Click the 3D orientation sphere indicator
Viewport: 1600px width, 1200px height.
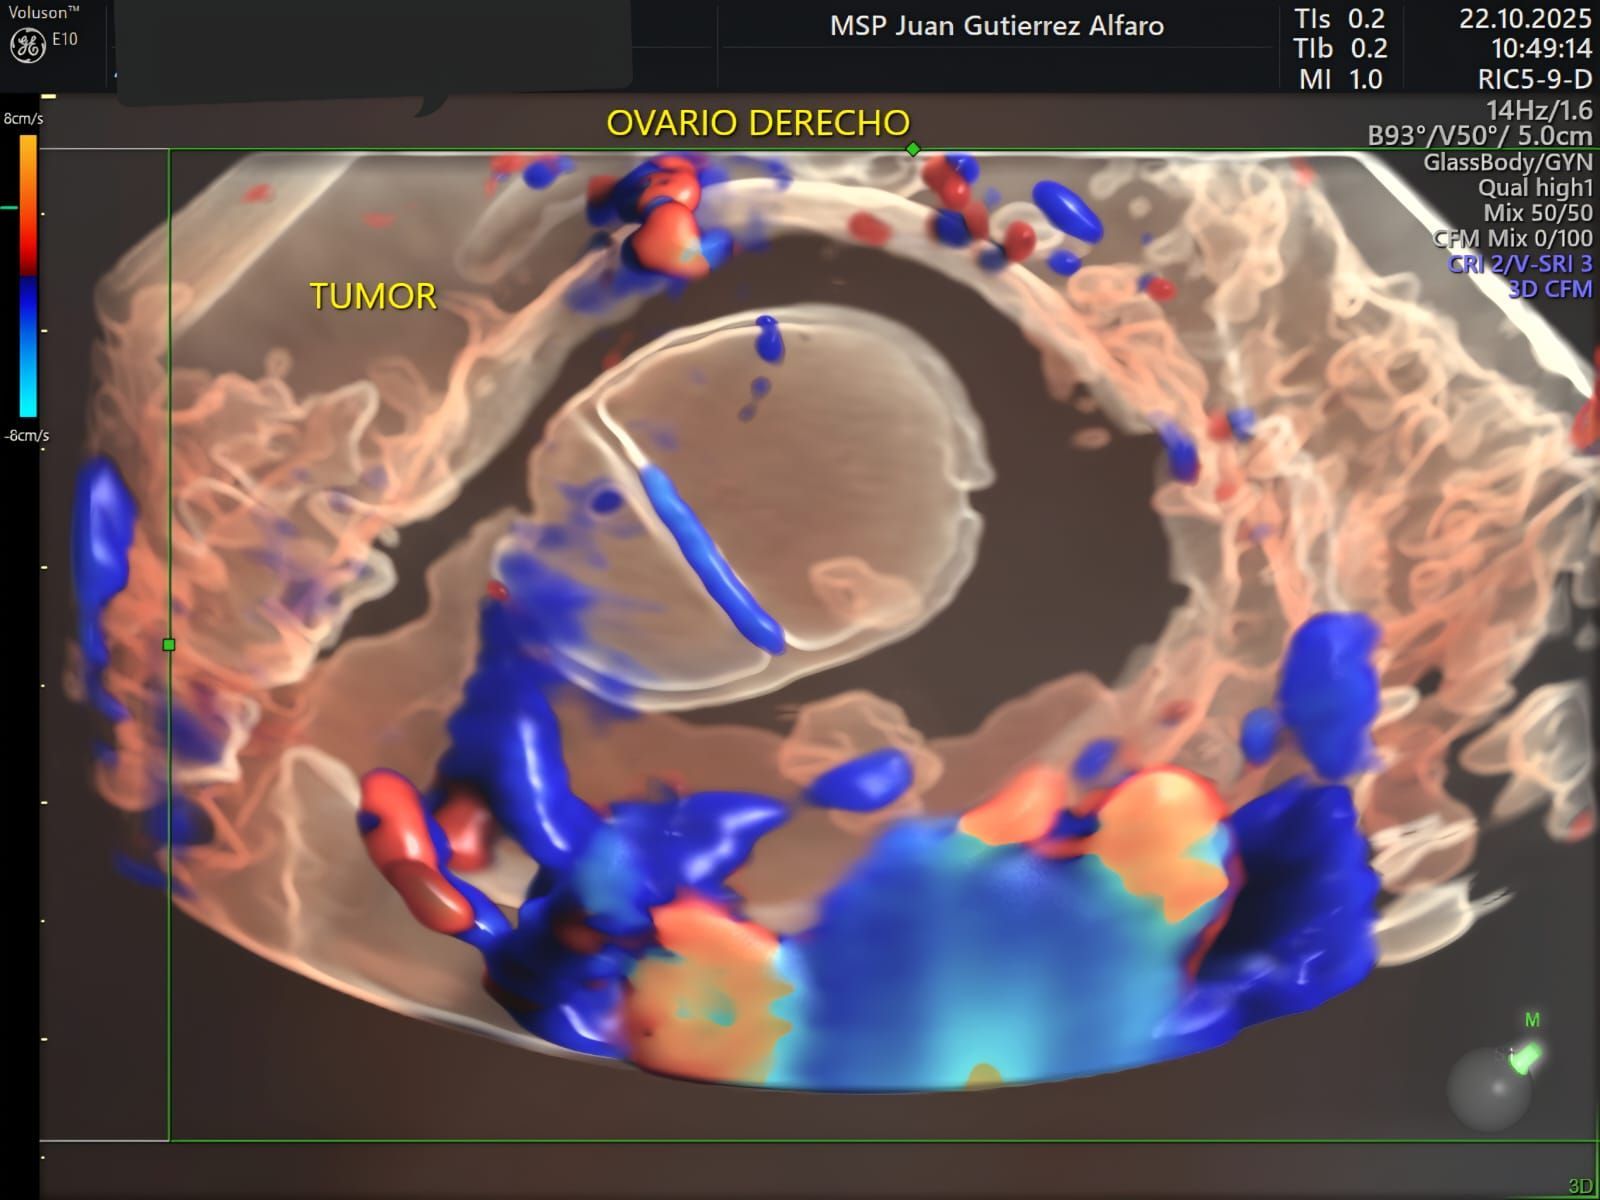coord(1489,1087)
